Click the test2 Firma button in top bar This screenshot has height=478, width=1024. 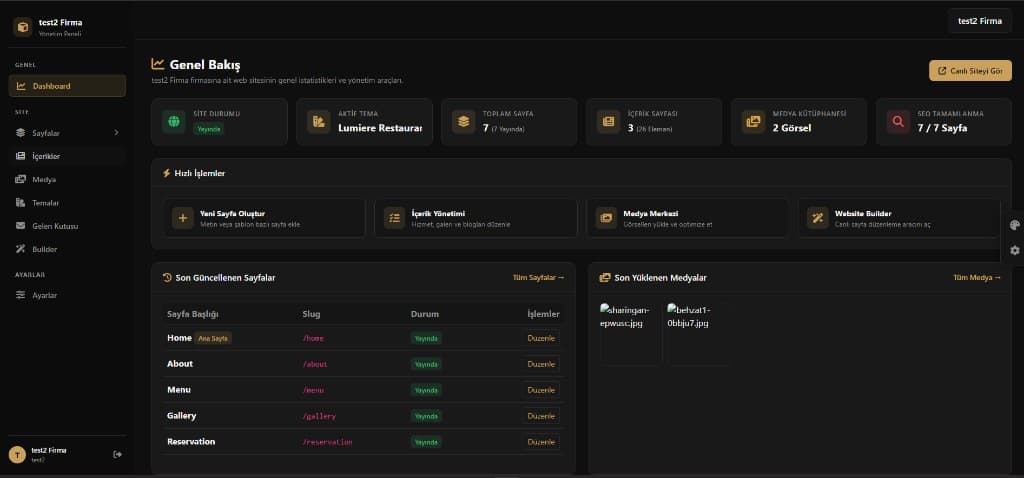click(x=980, y=21)
